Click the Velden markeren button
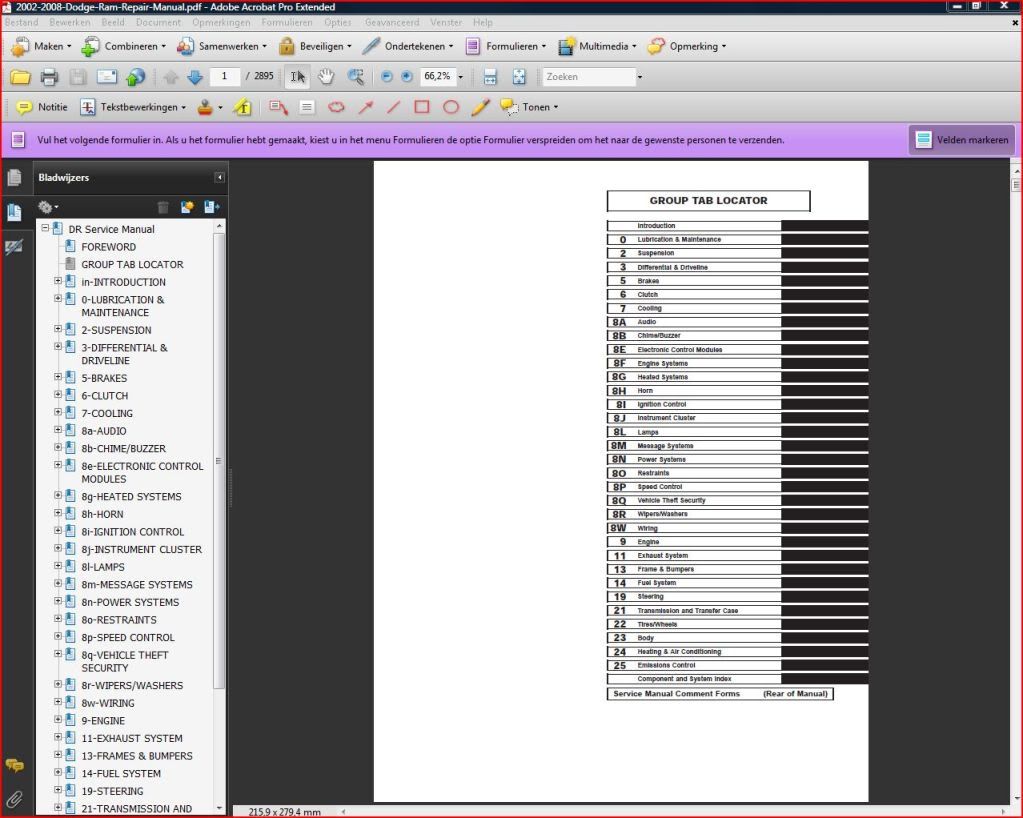 [x=962, y=140]
